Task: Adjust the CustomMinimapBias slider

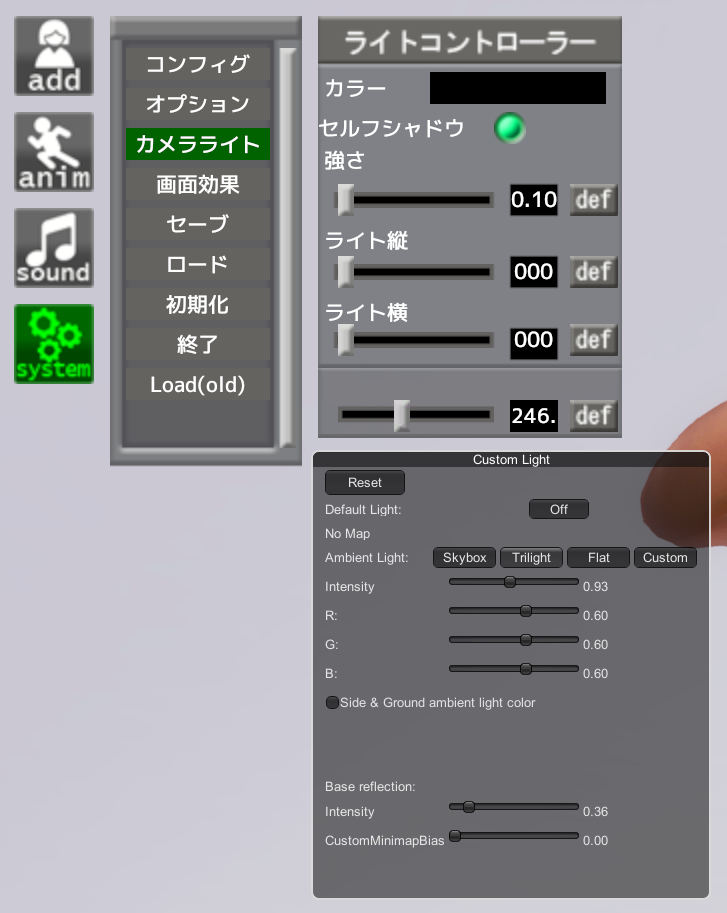Action: click(514, 836)
